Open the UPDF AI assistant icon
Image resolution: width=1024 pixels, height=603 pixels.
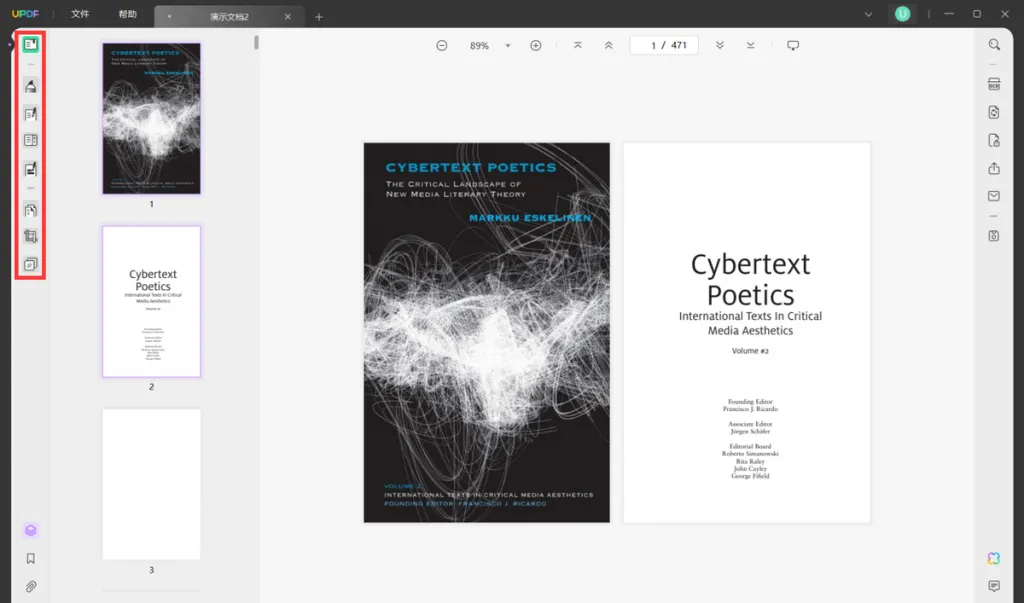click(994, 559)
